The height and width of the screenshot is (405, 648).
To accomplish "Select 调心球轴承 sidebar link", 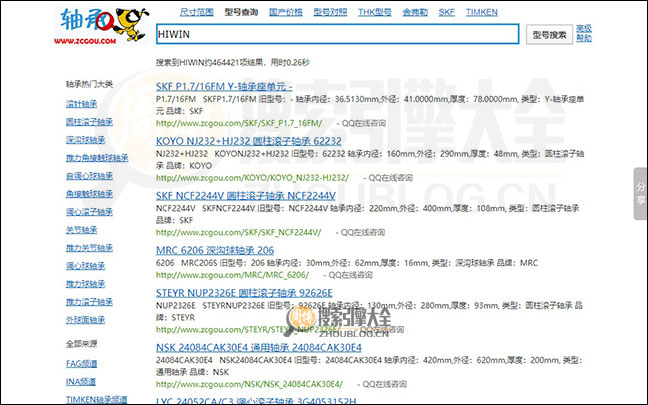I will pyautogui.click(x=86, y=266).
